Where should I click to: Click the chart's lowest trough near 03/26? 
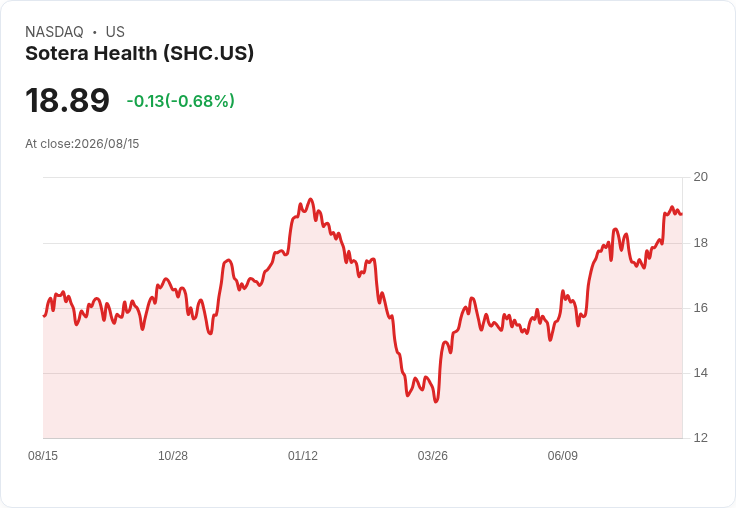coord(436,401)
